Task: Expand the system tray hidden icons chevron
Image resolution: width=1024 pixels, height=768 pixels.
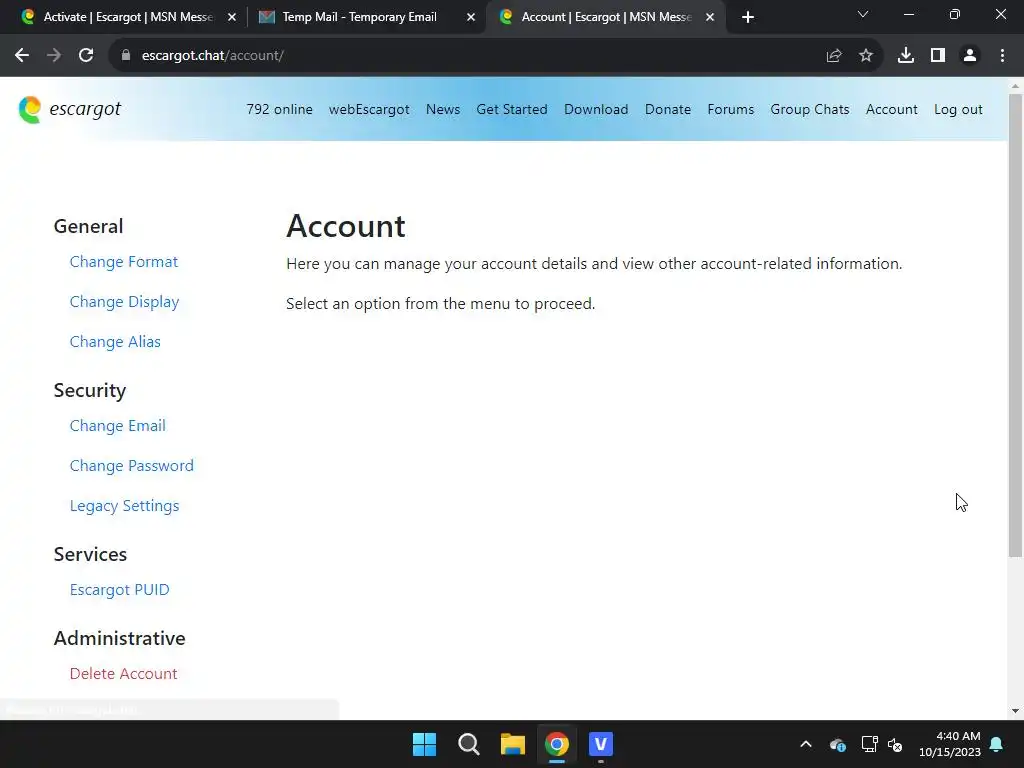Action: pyautogui.click(x=806, y=744)
